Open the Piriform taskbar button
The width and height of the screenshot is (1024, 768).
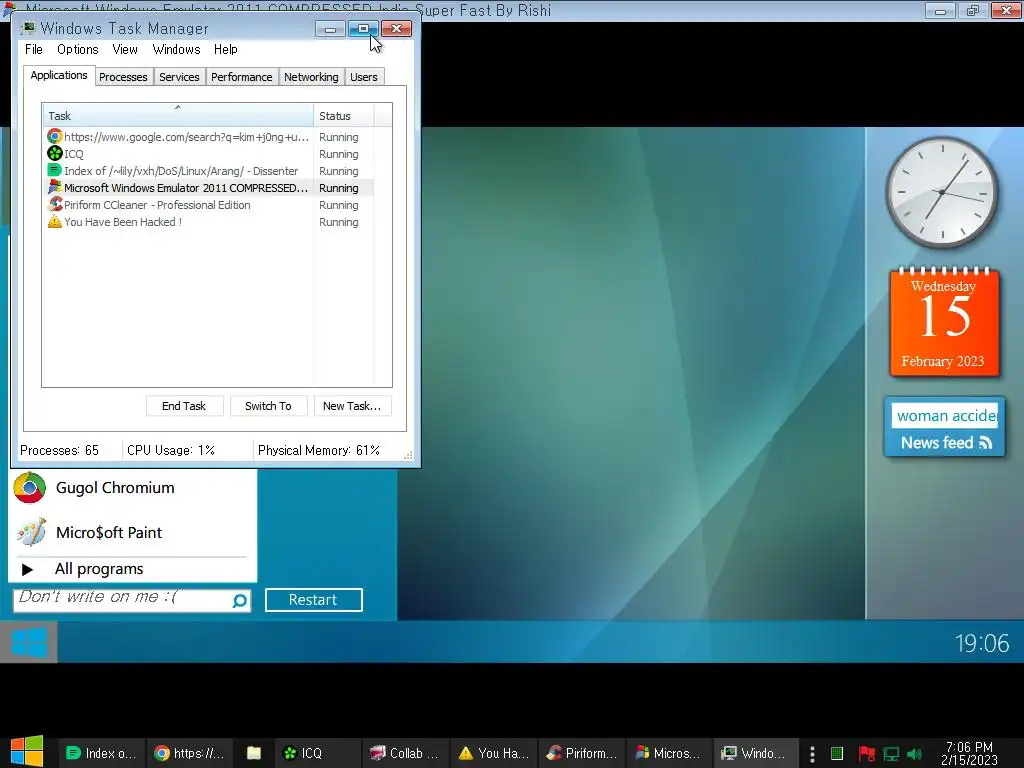(582, 753)
